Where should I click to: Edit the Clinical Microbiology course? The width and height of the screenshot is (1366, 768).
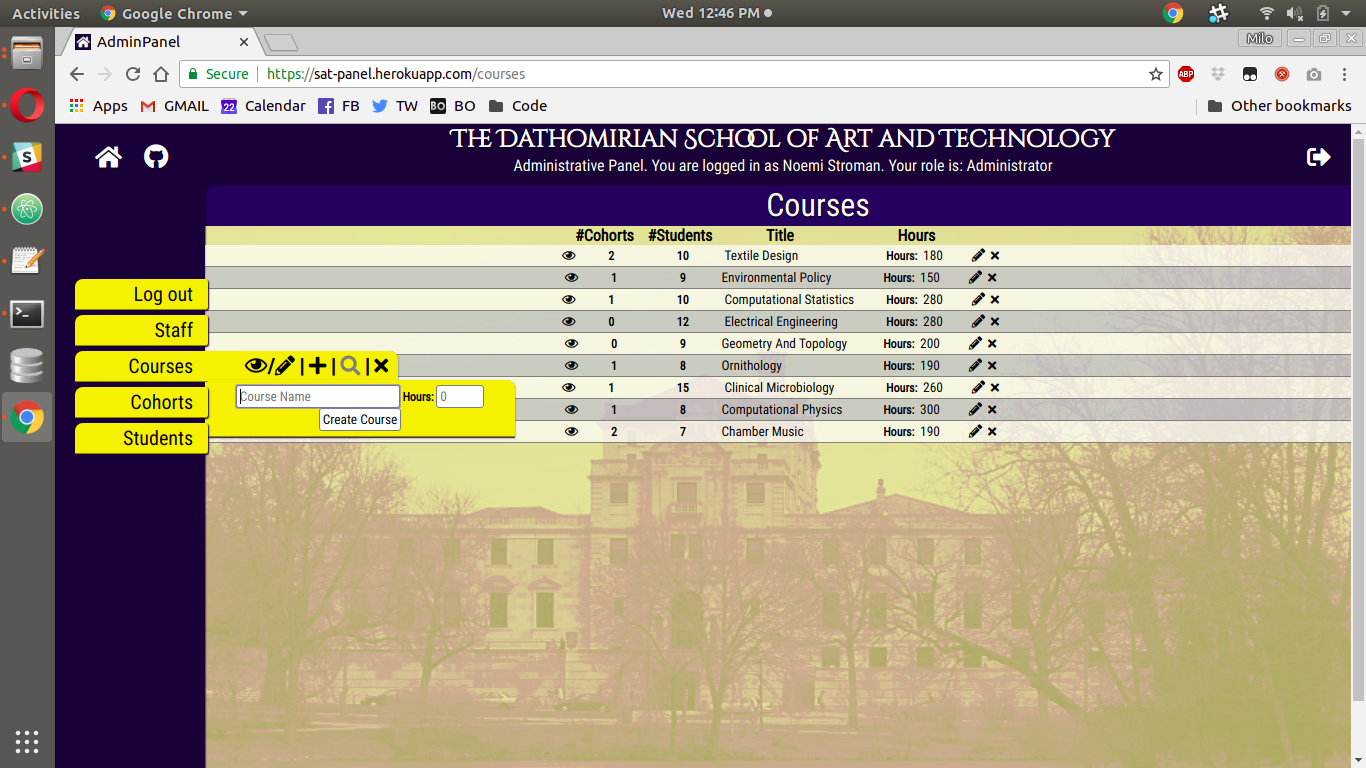pos(978,388)
